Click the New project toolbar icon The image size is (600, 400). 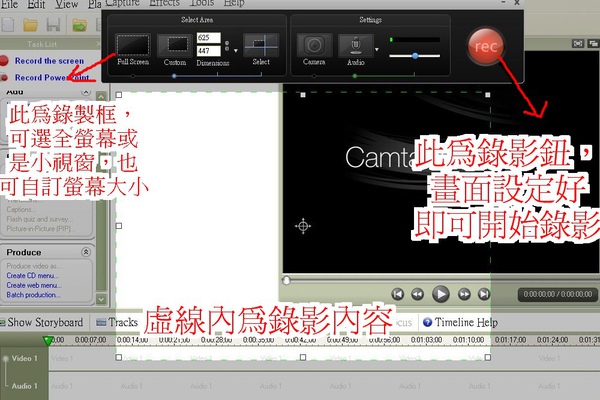[x=7, y=25]
